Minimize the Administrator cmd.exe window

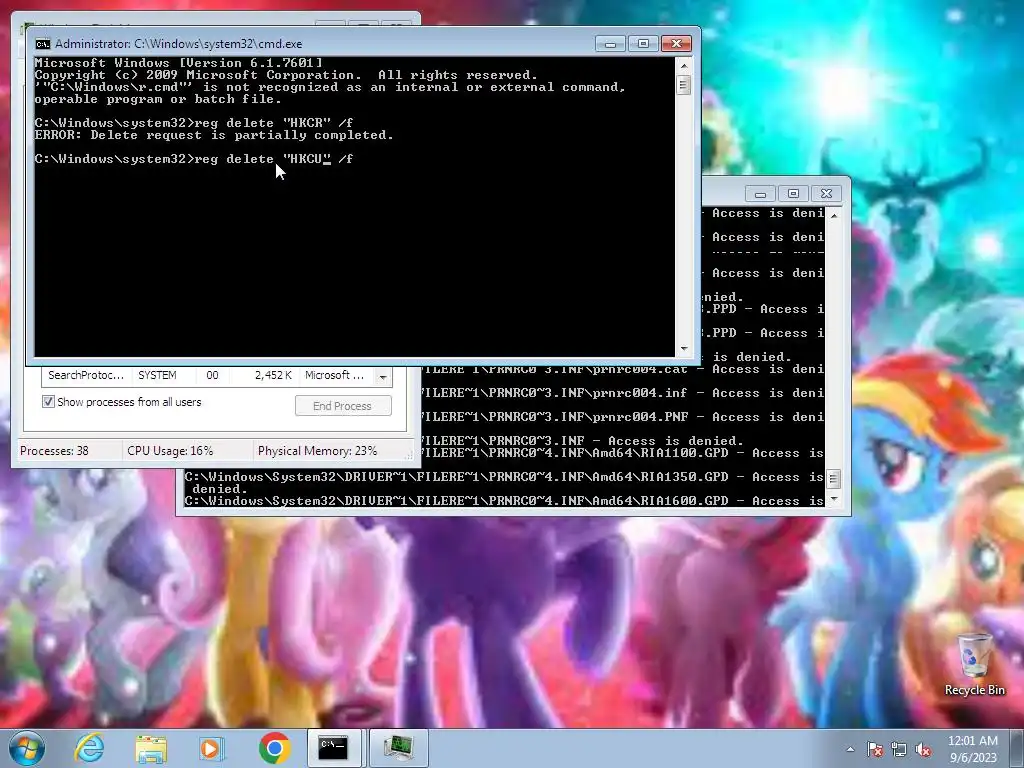610,44
